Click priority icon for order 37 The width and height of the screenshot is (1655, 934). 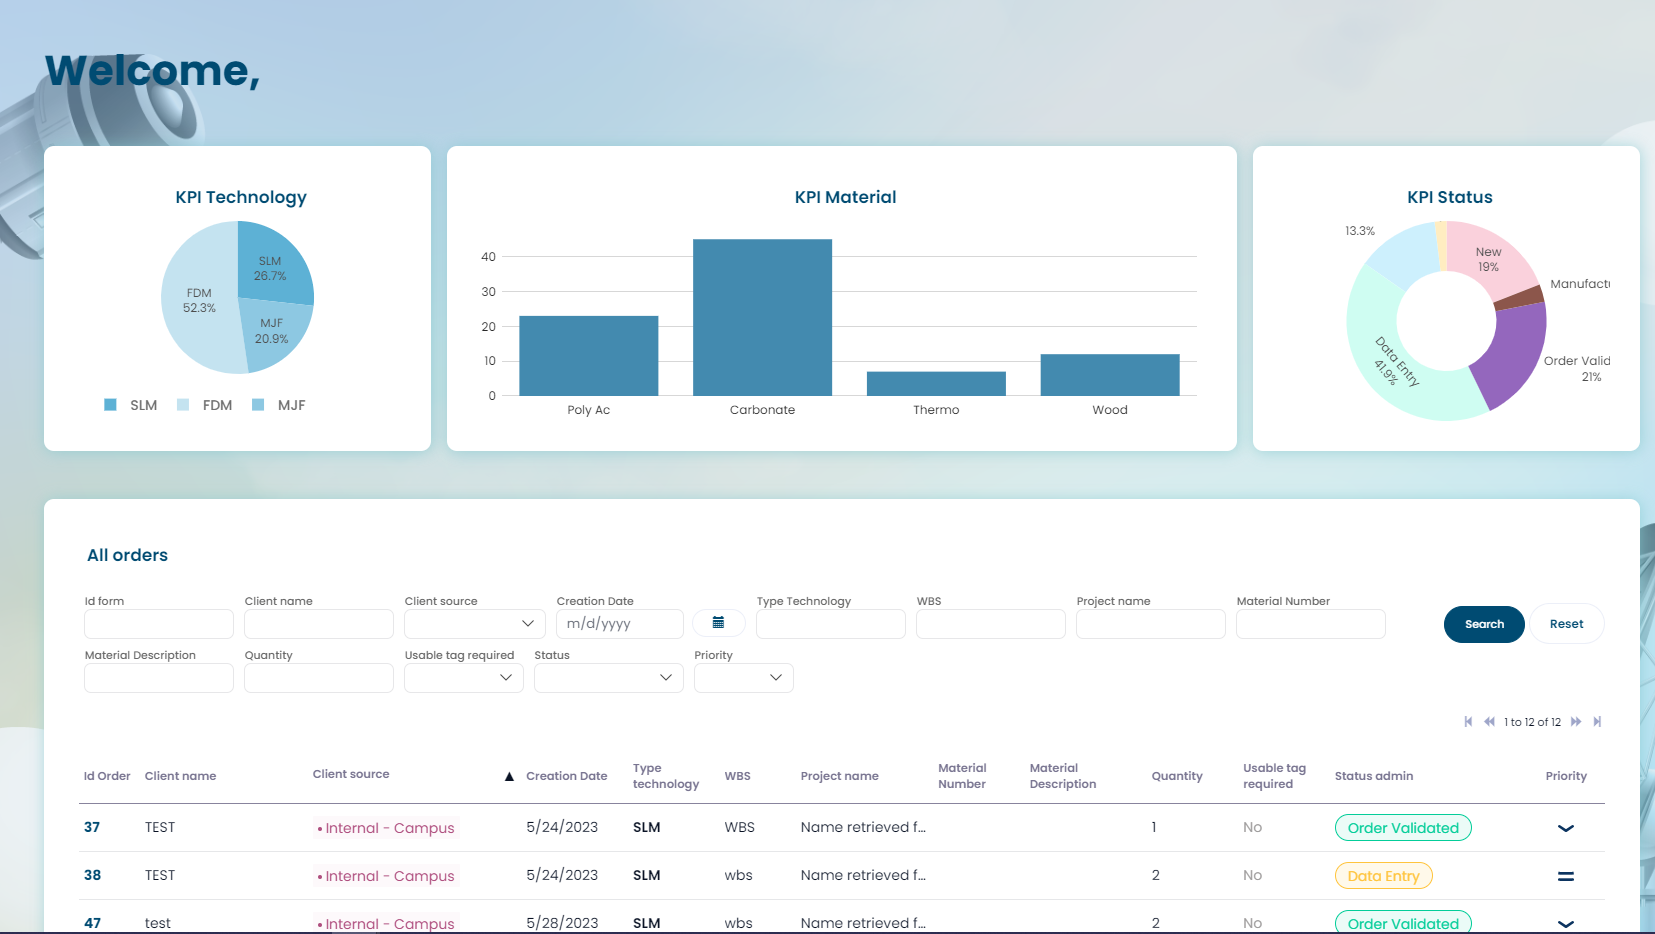pos(1565,828)
